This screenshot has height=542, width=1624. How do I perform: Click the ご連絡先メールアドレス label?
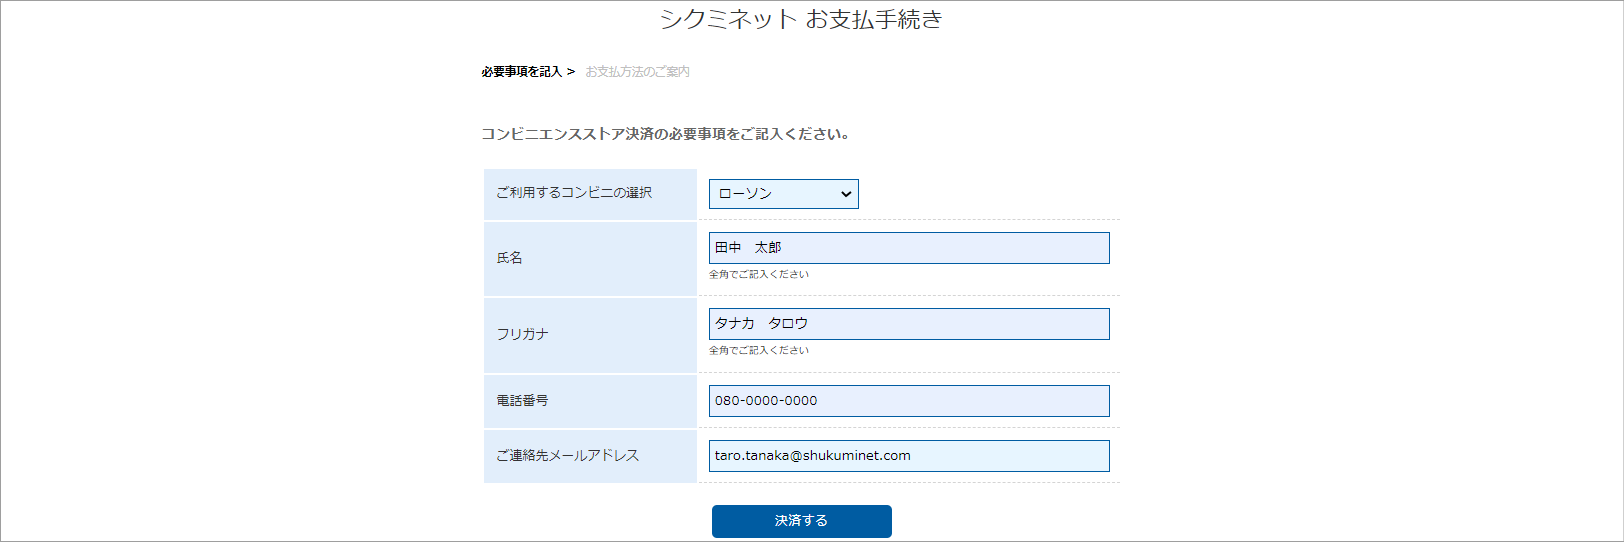coord(567,456)
